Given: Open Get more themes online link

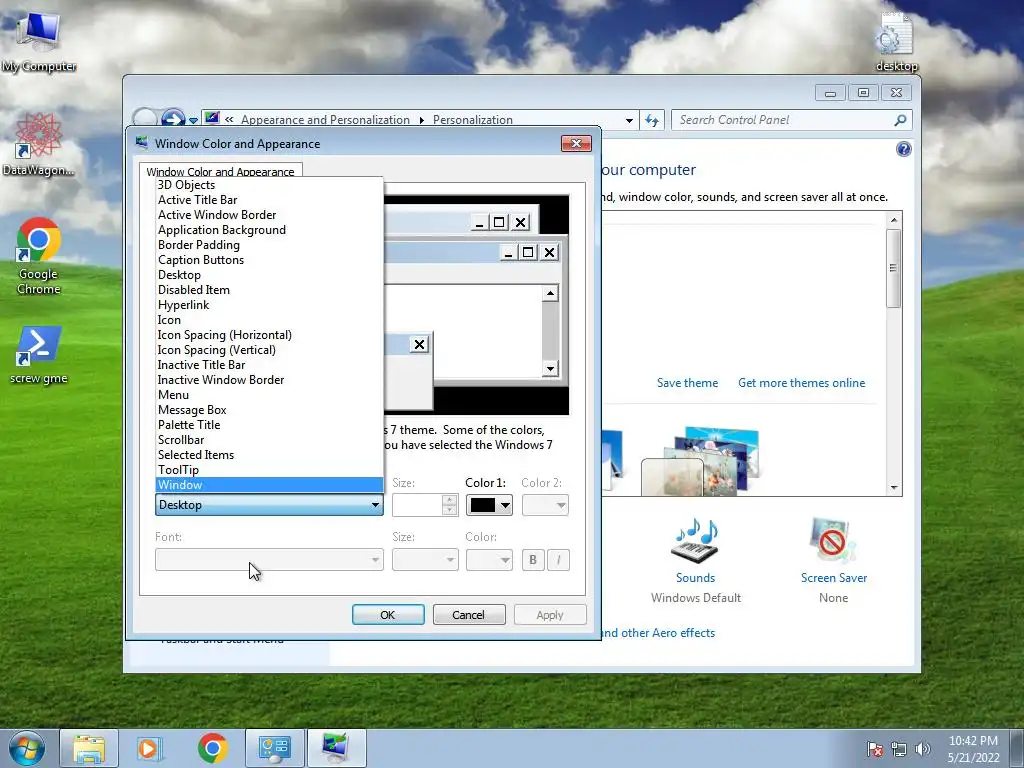Looking at the screenshot, I should click(801, 383).
